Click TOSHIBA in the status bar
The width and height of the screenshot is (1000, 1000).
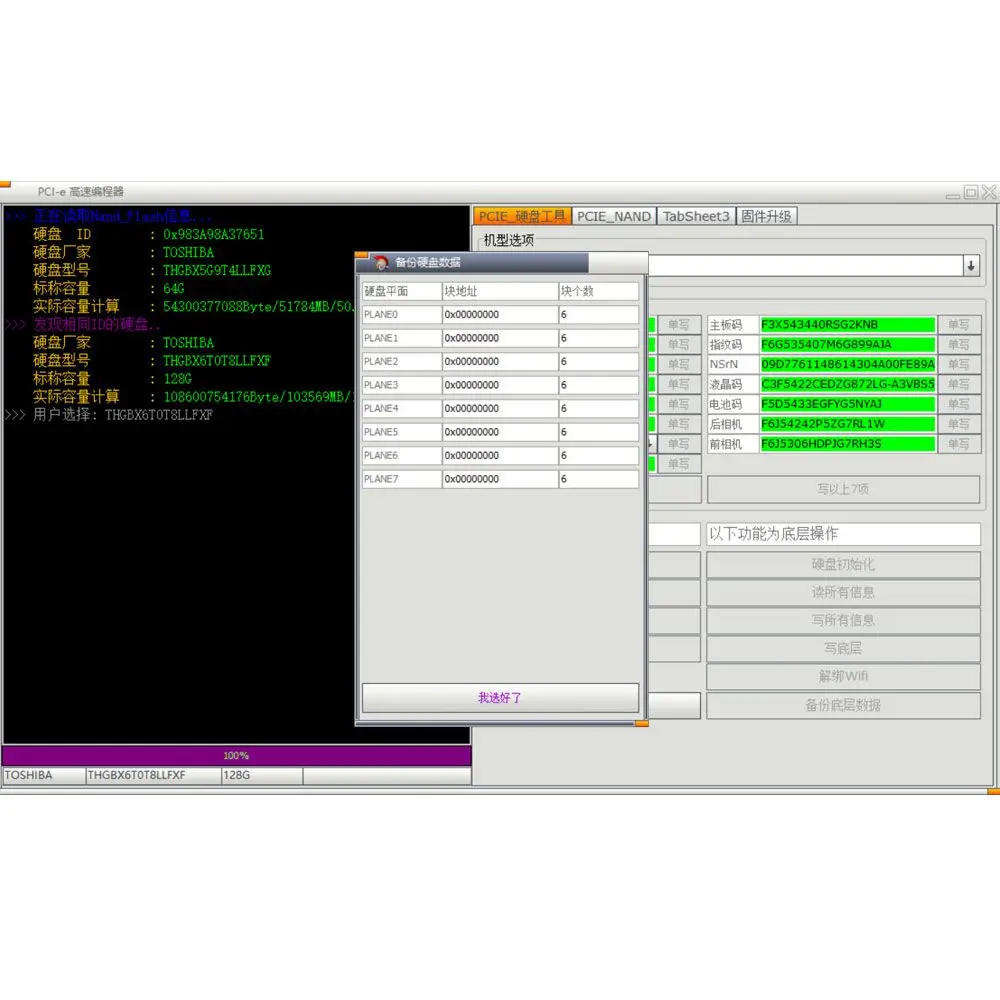pos(43,776)
